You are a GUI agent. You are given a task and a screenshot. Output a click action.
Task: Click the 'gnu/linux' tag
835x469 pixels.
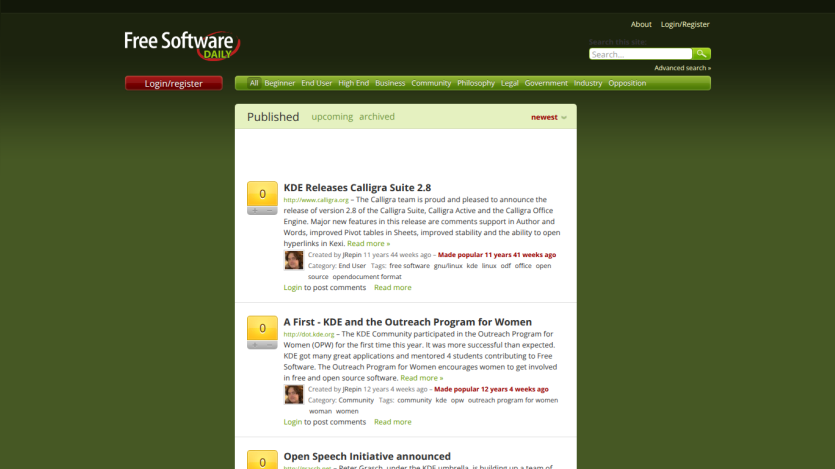click(x=448, y=266)
